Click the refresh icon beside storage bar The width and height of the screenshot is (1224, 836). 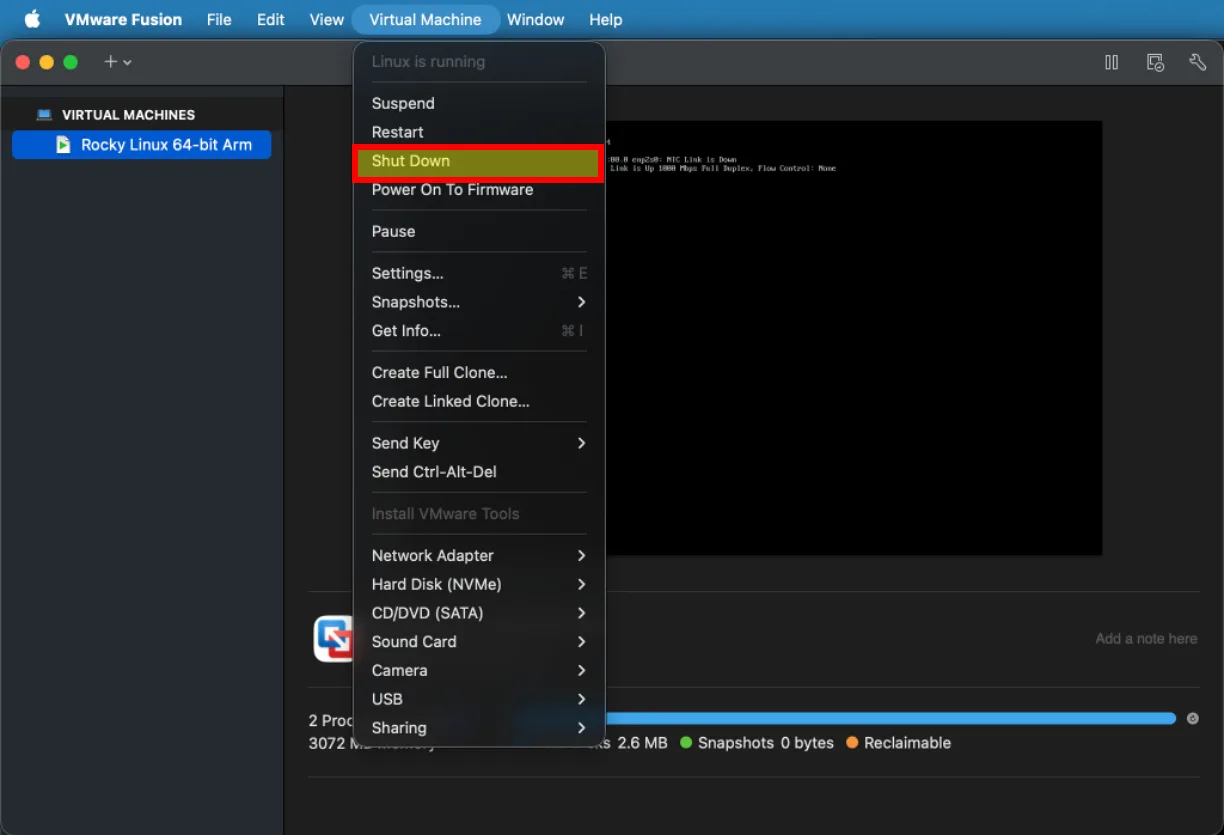(1193, 718)
